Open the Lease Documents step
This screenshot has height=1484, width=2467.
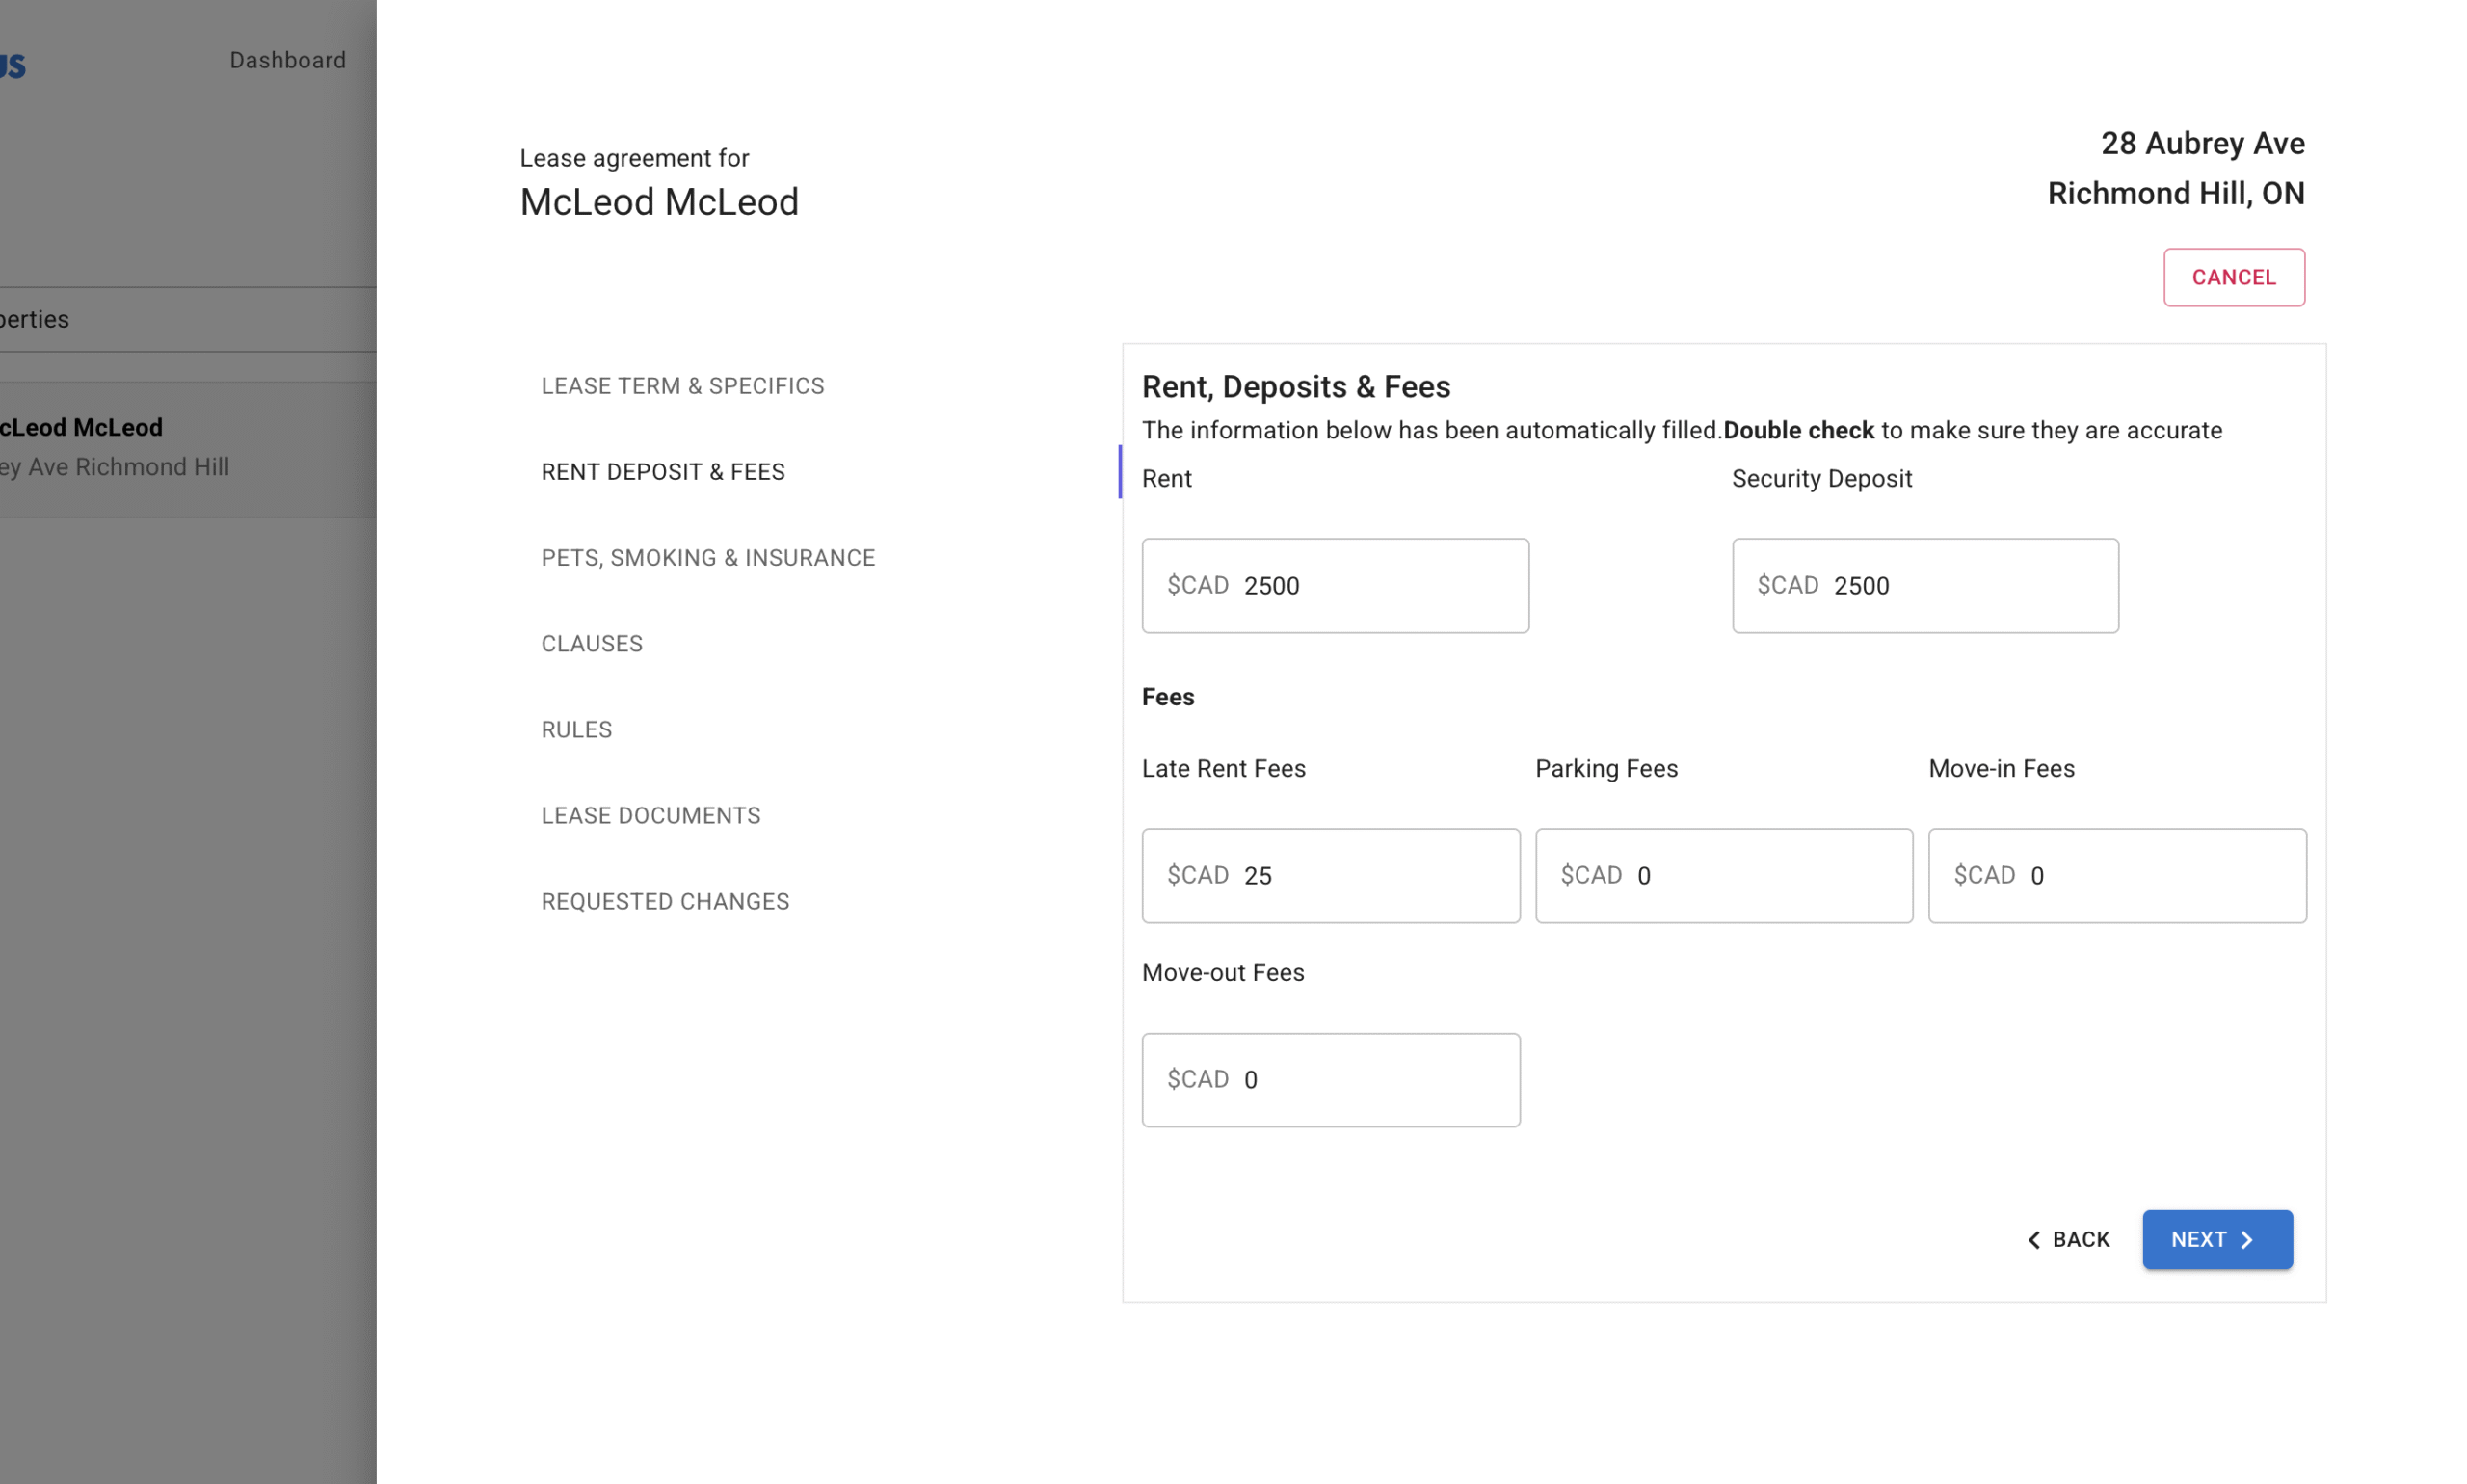(650, 816)
